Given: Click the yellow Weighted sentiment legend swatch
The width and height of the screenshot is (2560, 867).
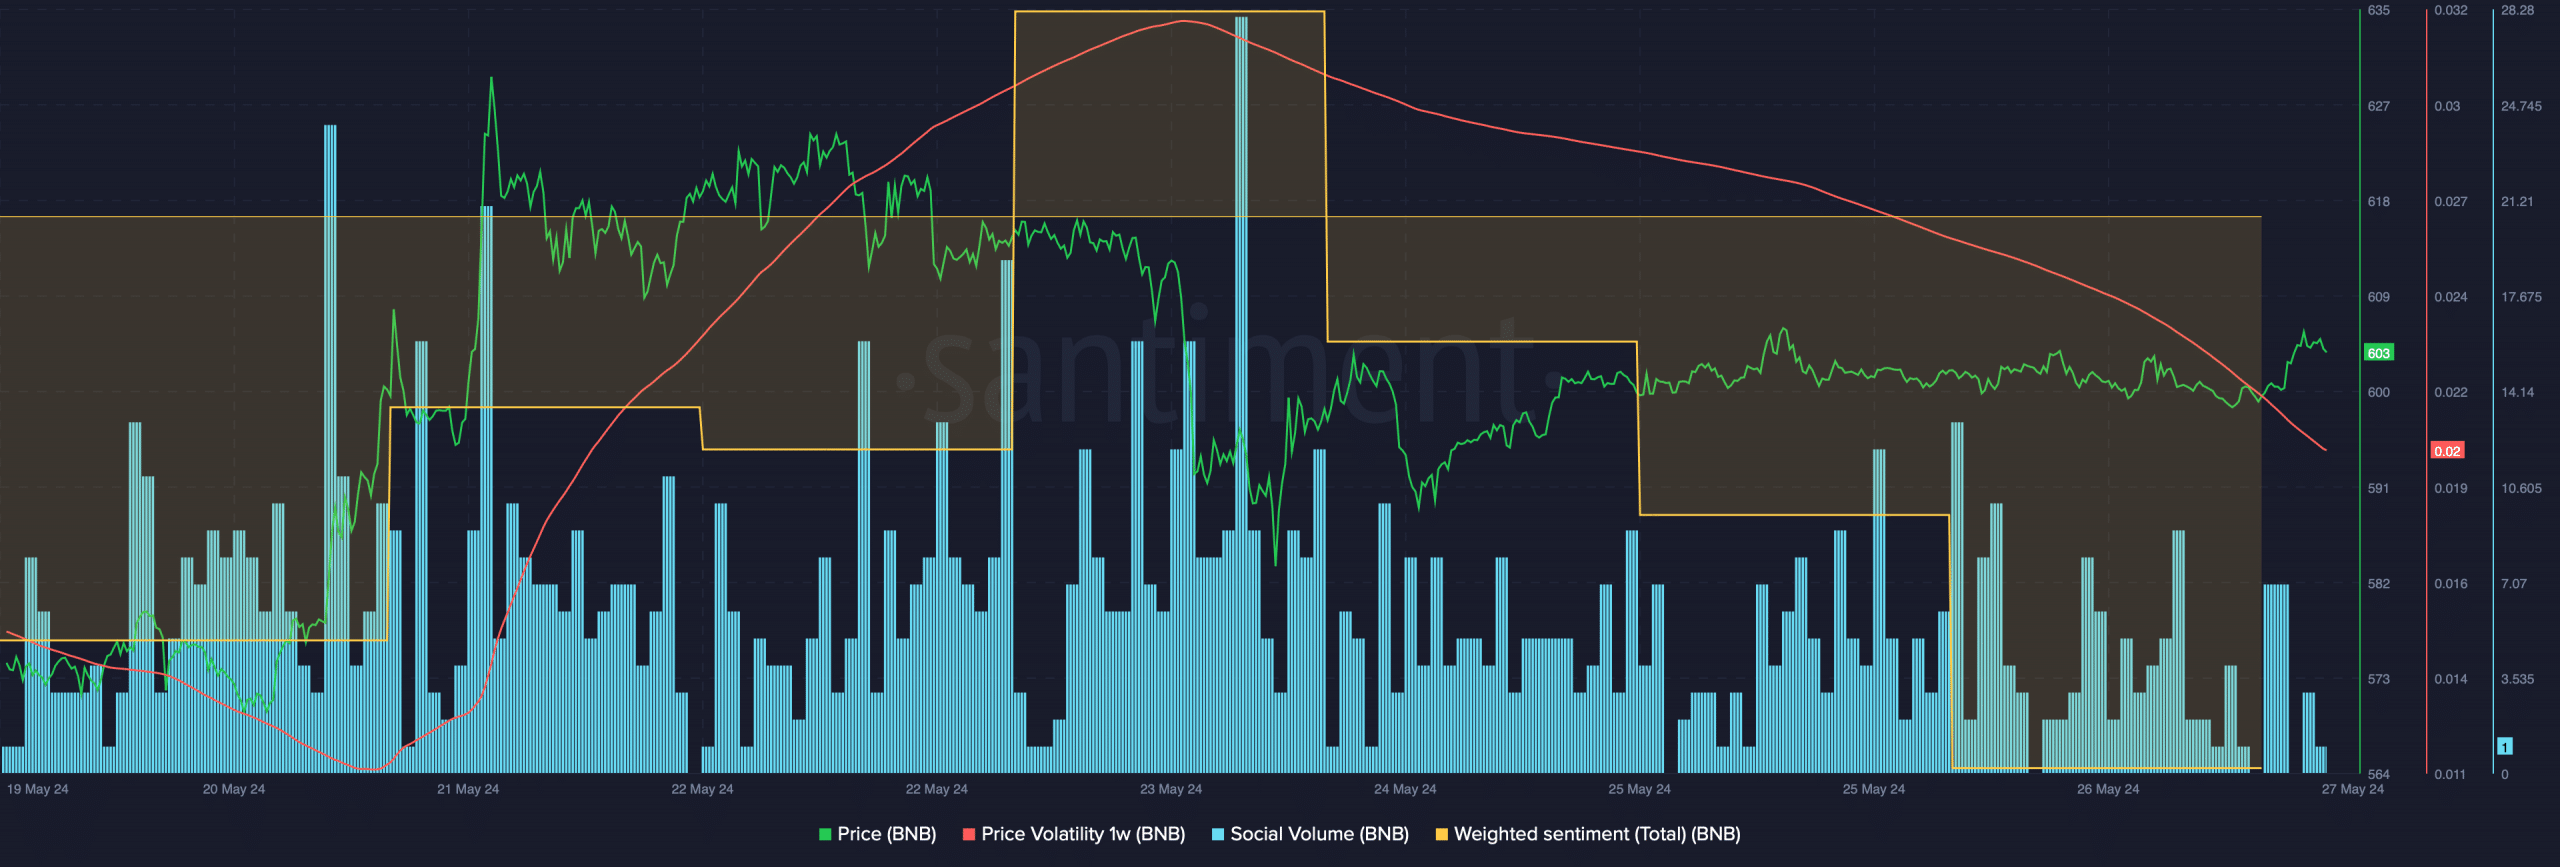Looking at the screenshot, I should pos(1442,834).
